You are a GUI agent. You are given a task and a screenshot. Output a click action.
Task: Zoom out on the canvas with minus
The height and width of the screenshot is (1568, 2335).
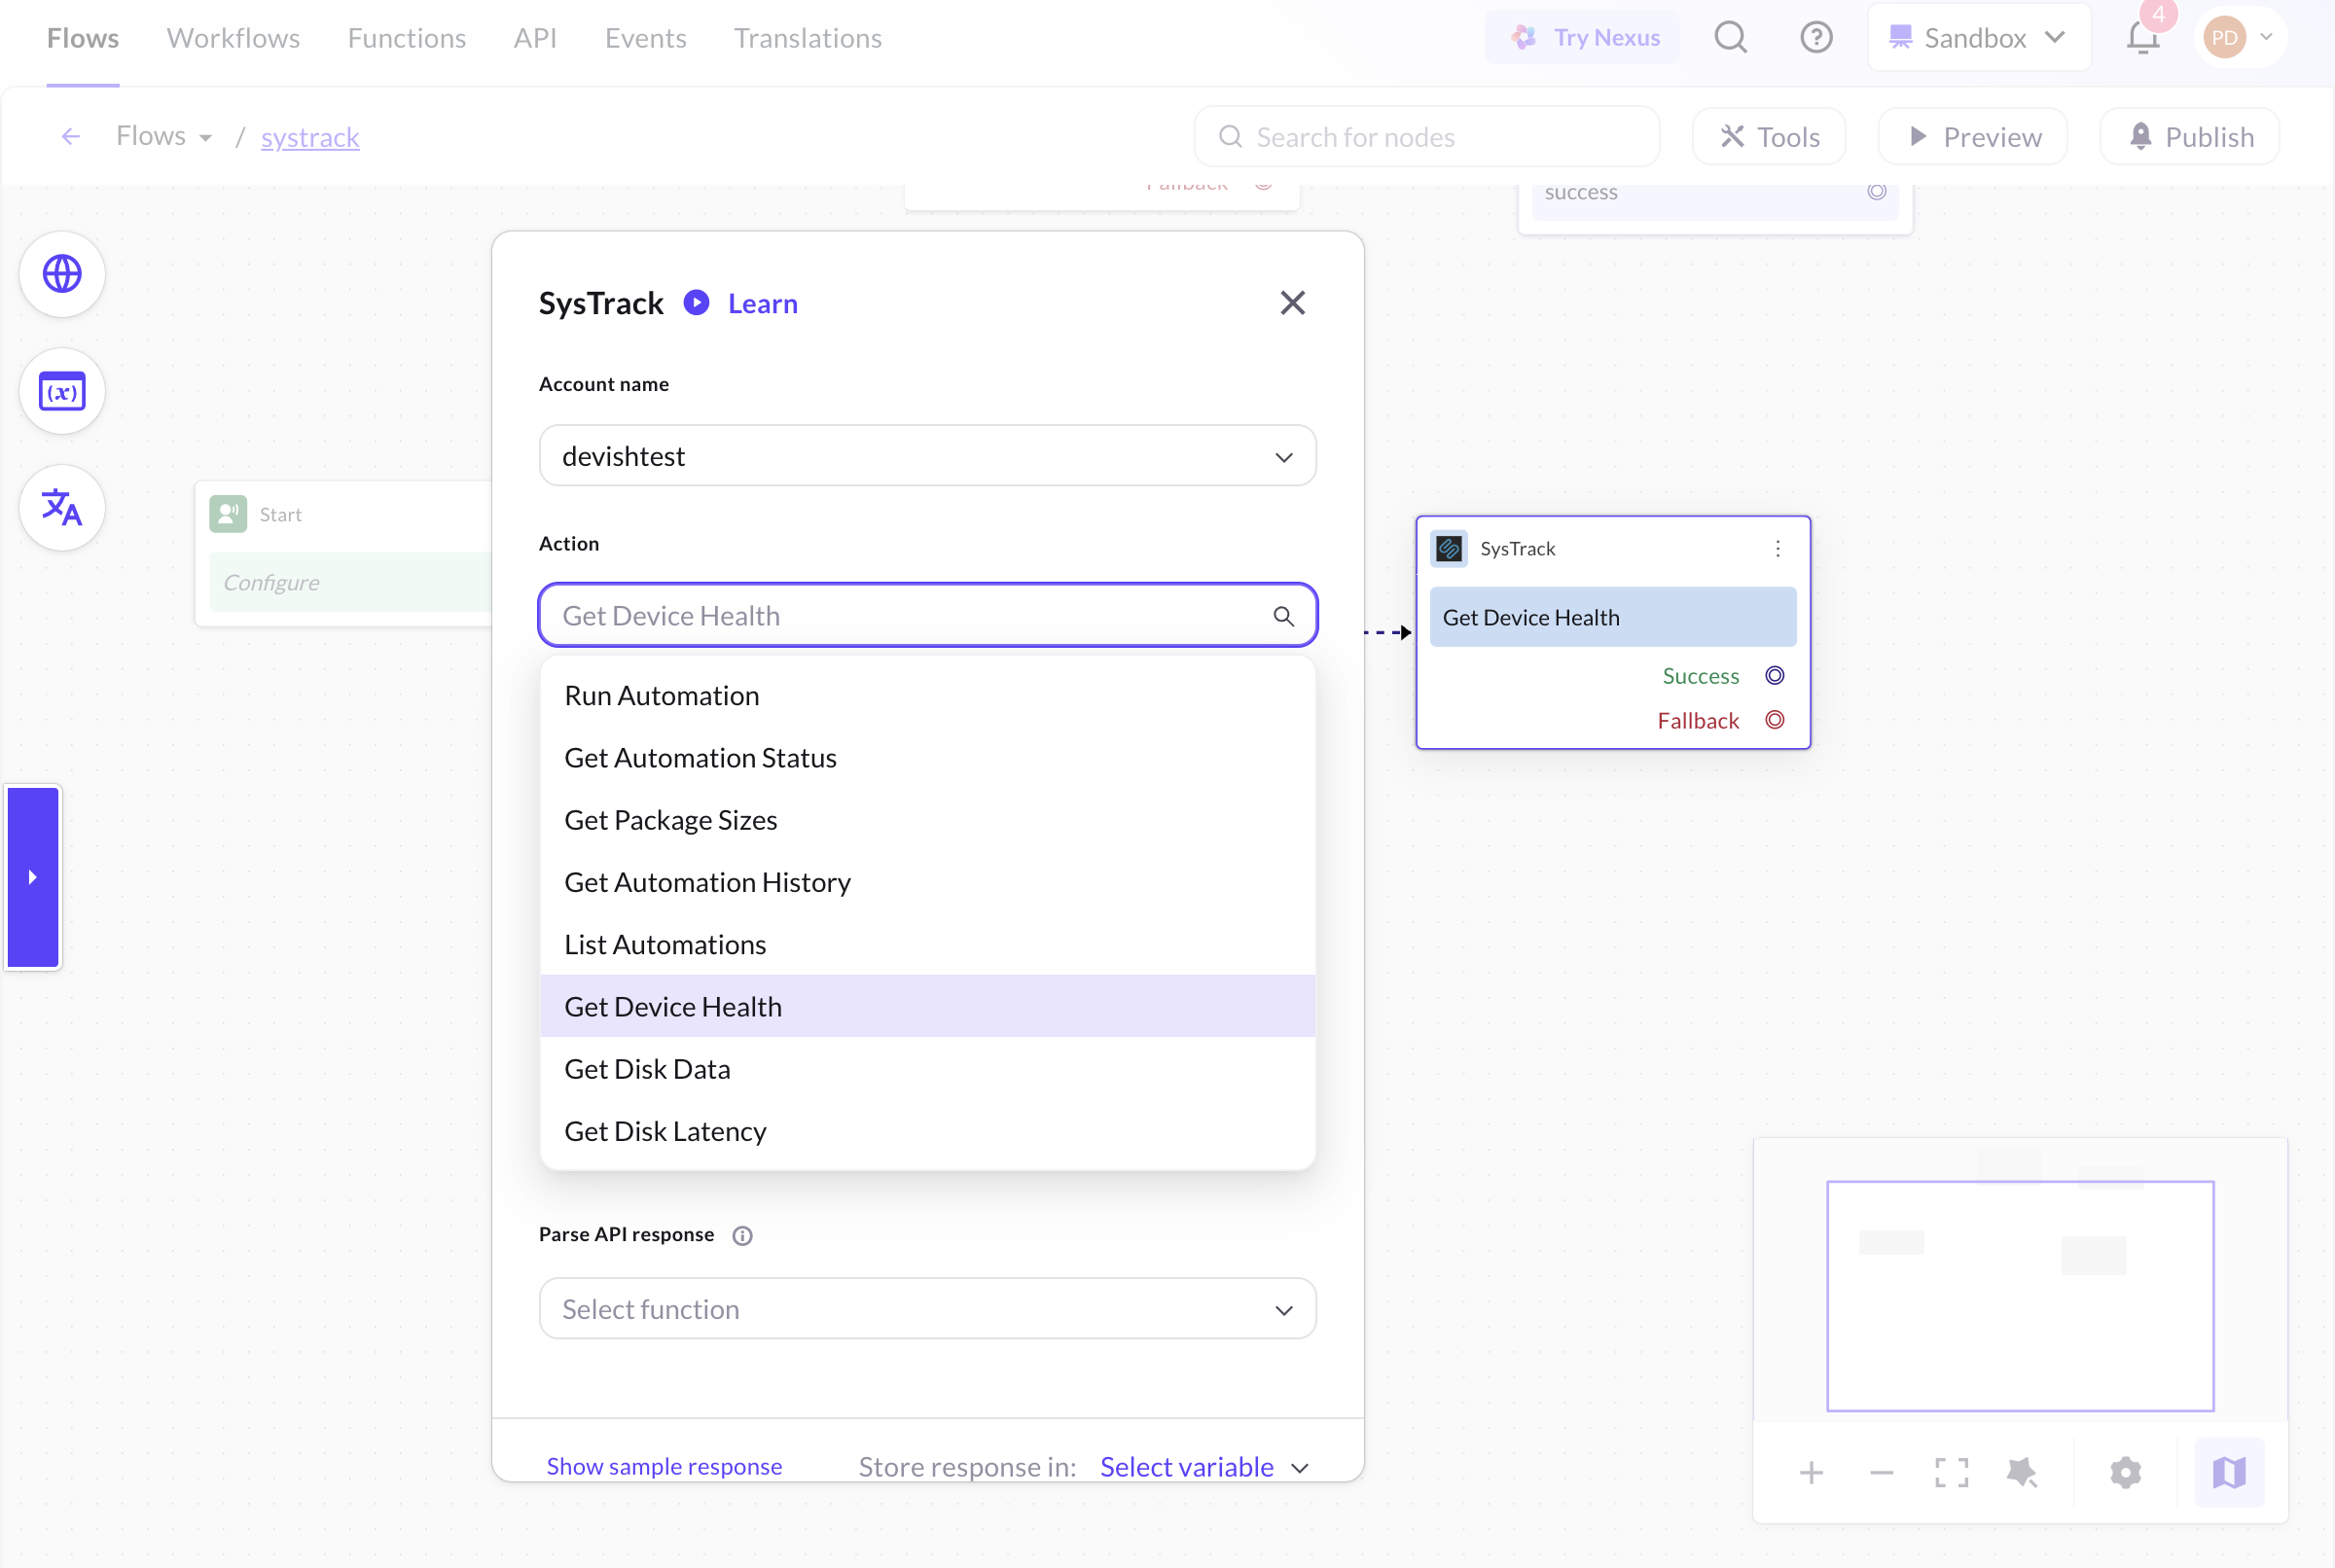(x=1881, y=1472)
